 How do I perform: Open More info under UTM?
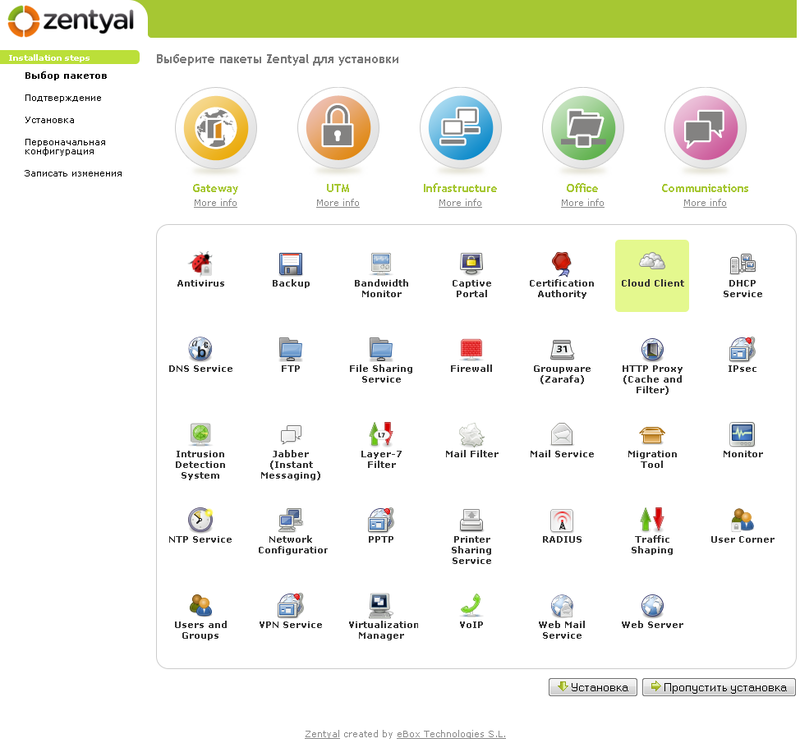338,203
